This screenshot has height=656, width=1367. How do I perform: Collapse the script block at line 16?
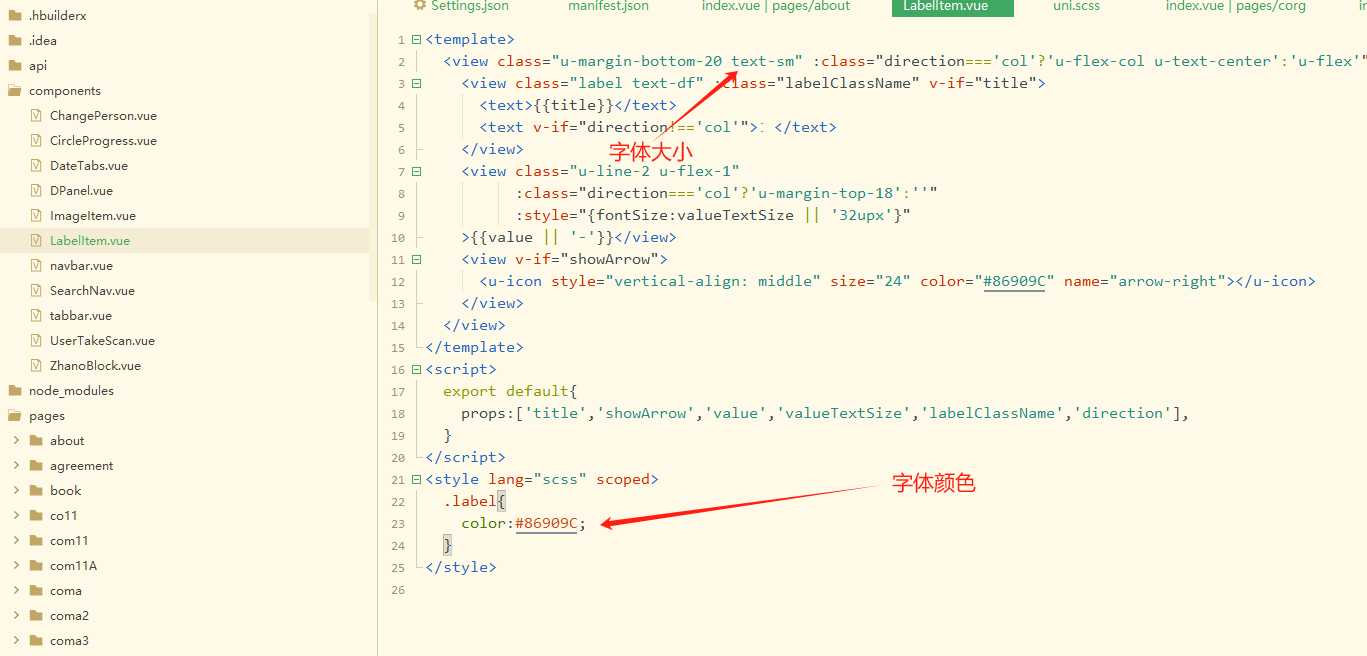click(x=416, y=370)
